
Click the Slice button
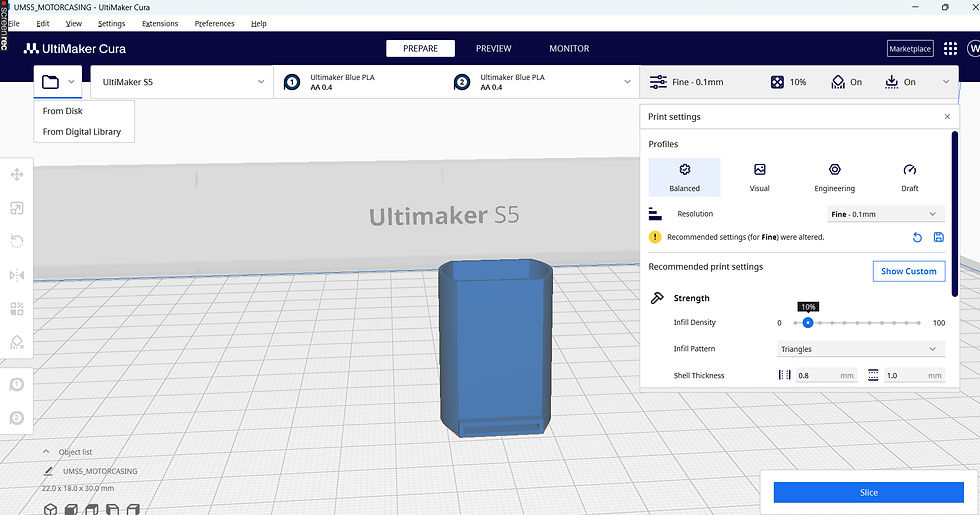click(868, 492)
